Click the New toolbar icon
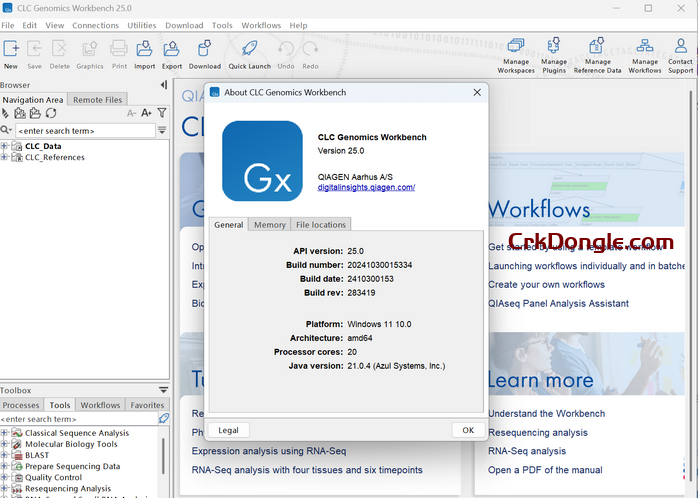This screenshot has height=498, width=700. pos(11,54)
